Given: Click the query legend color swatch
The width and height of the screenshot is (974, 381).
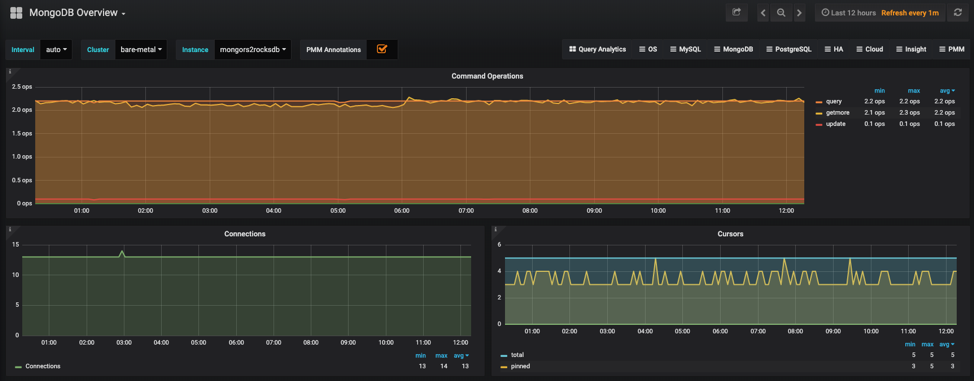Looking at the screenshot, I should [x=819, y=101].
